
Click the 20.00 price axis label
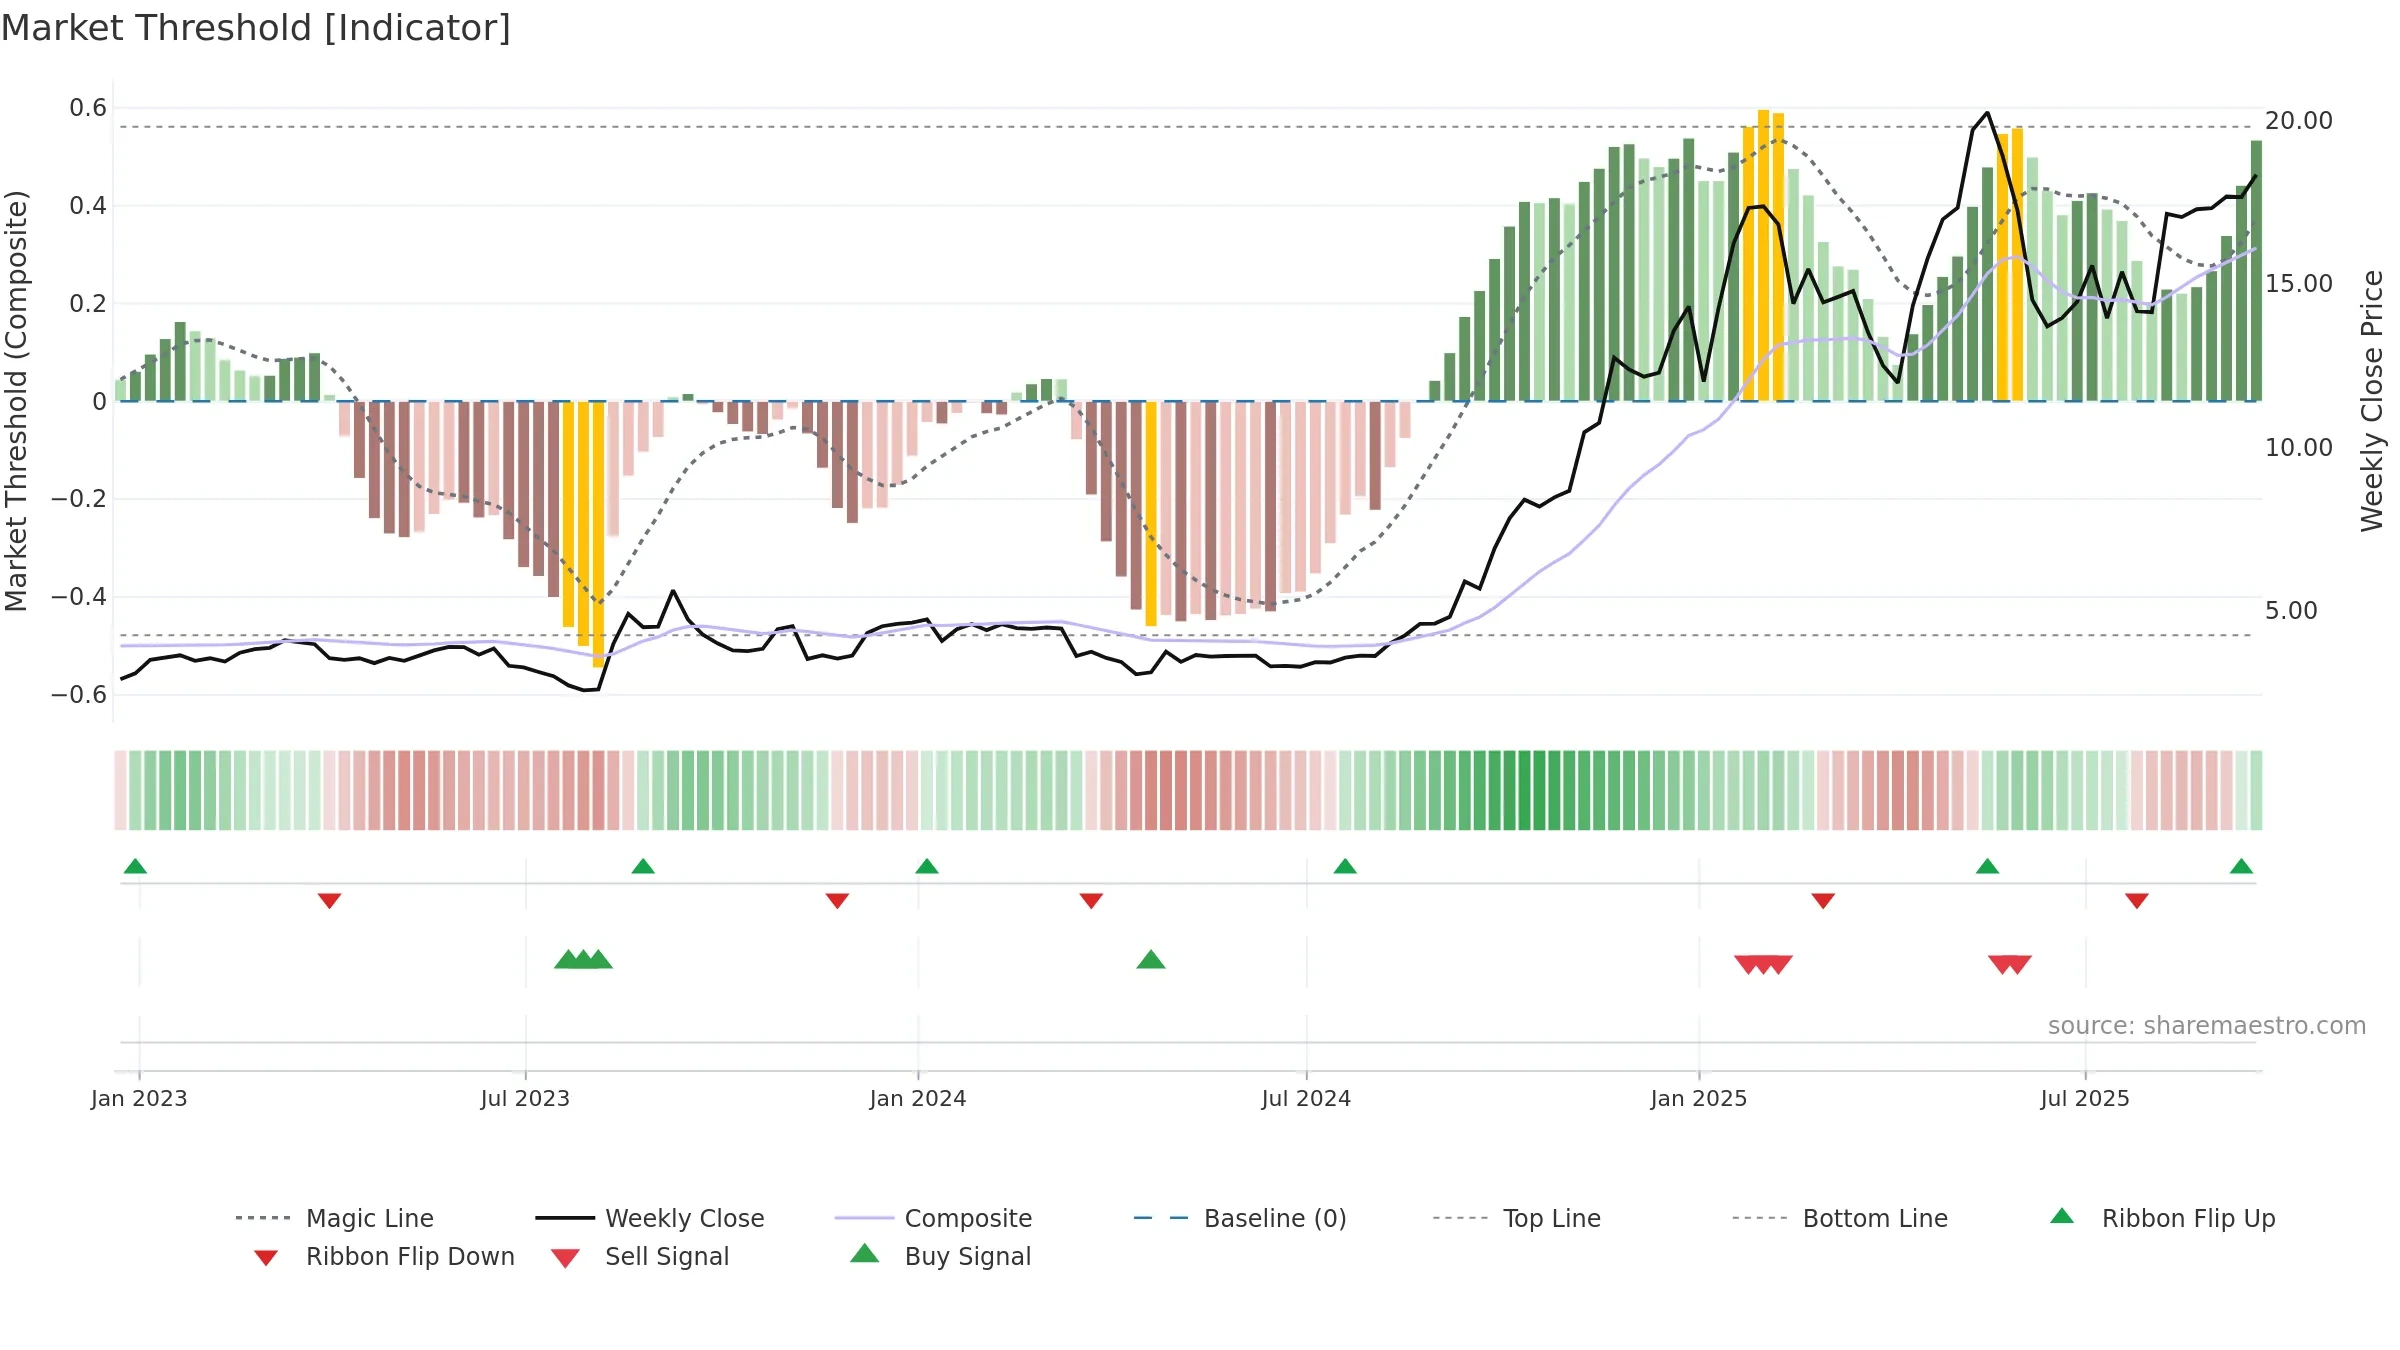(2299, 121)
